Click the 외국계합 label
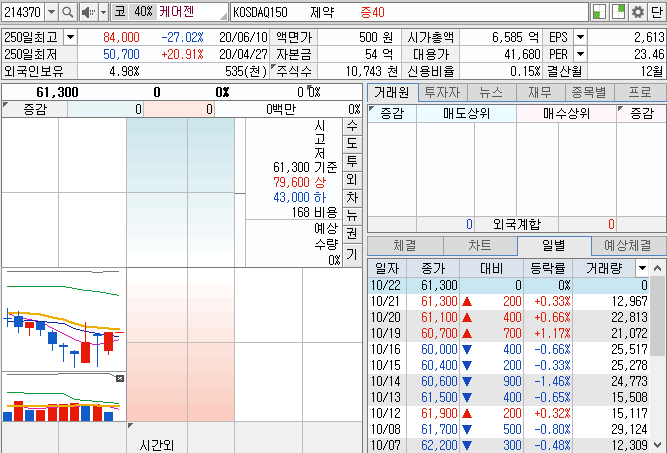 pyautogui.click(x=516, y=224)
